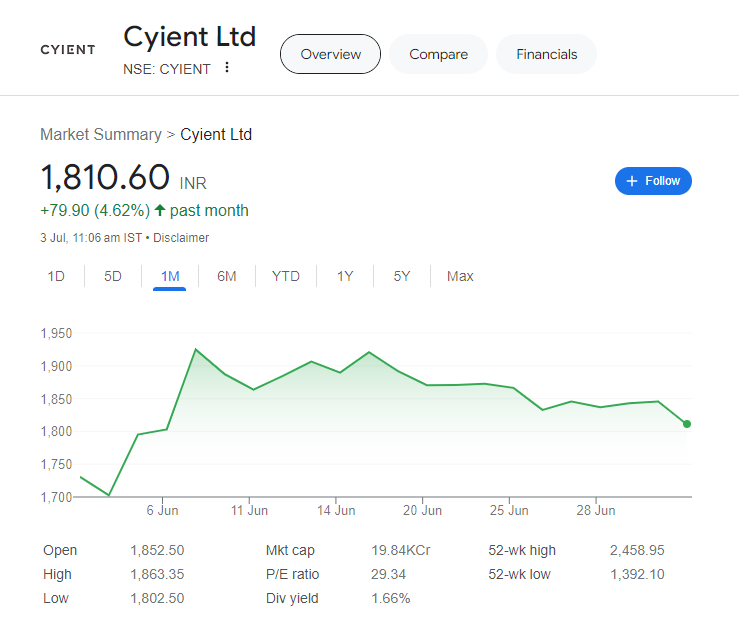Click the 28 Jun date axis label
Image resolution: width=739 pixels, height=617 pixels.
point(596,510)
